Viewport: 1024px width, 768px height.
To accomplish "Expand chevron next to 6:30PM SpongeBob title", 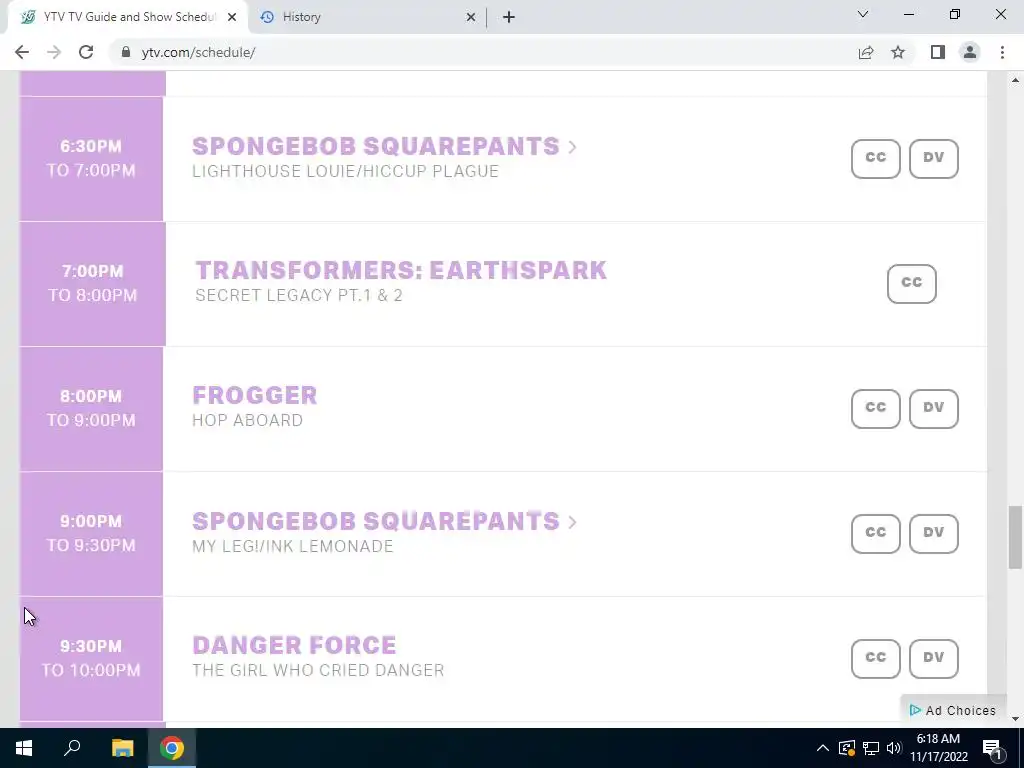I will click(572, 147).
